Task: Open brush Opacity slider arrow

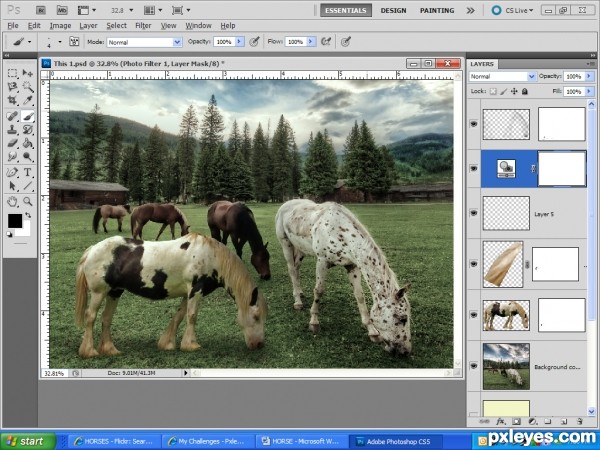Action: [x=240, y=42]
